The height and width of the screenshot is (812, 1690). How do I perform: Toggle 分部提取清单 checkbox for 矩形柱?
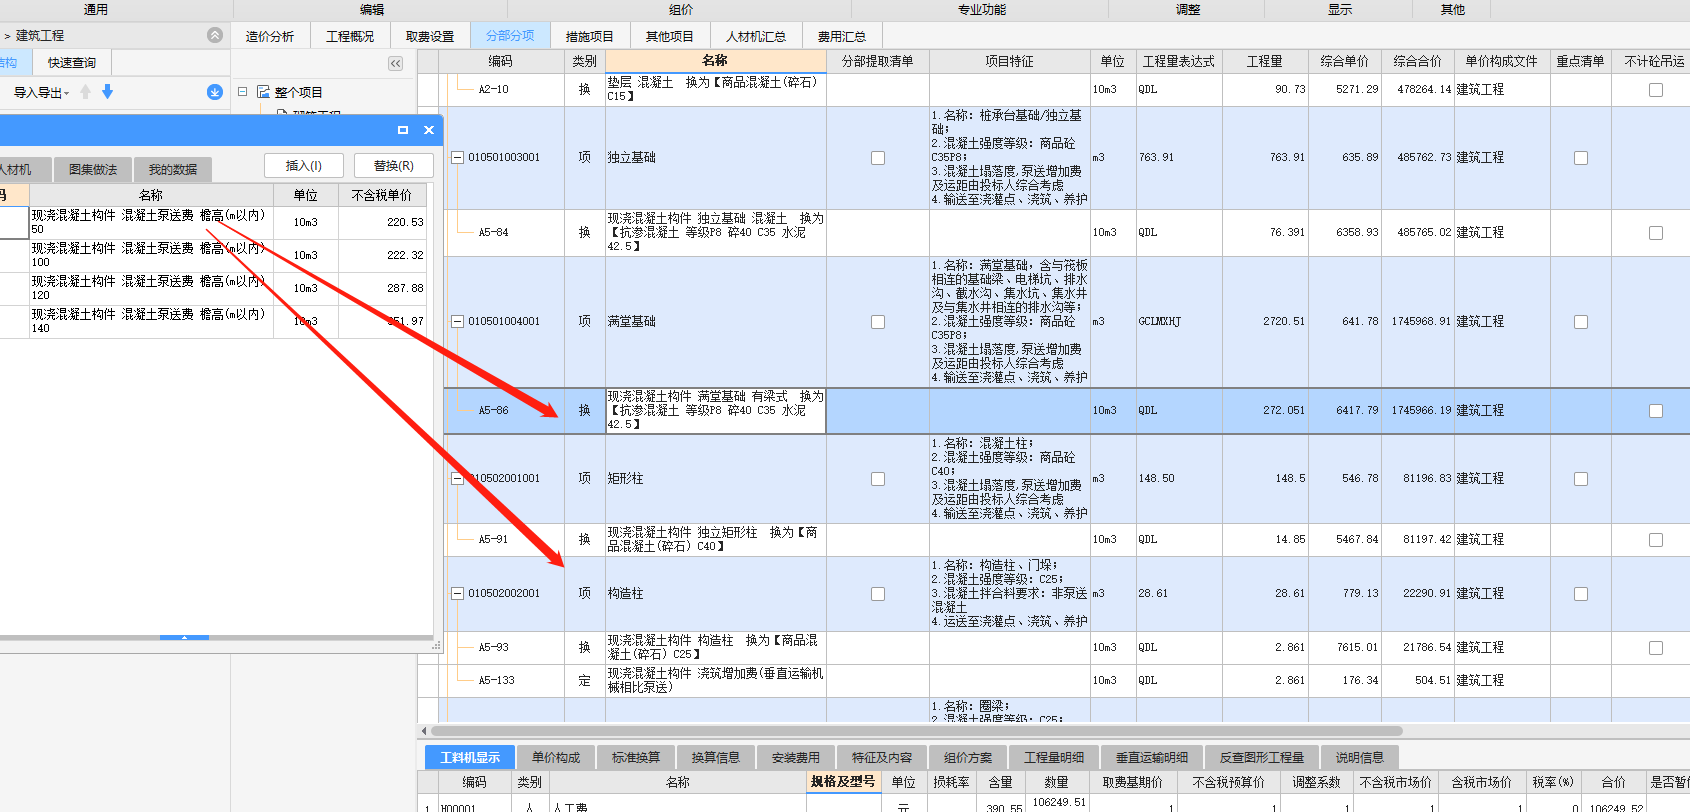[878, 479]
